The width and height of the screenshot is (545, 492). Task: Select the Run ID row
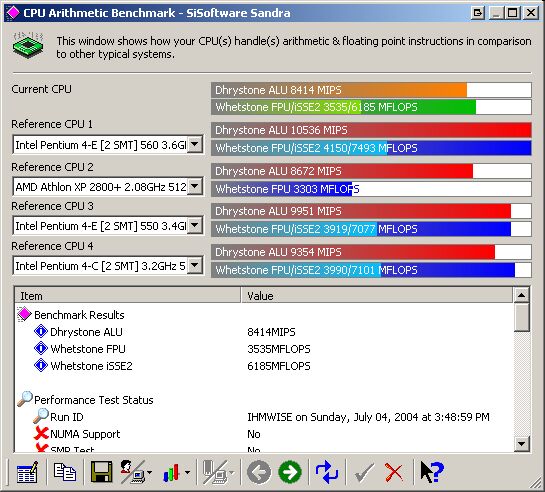264,416
